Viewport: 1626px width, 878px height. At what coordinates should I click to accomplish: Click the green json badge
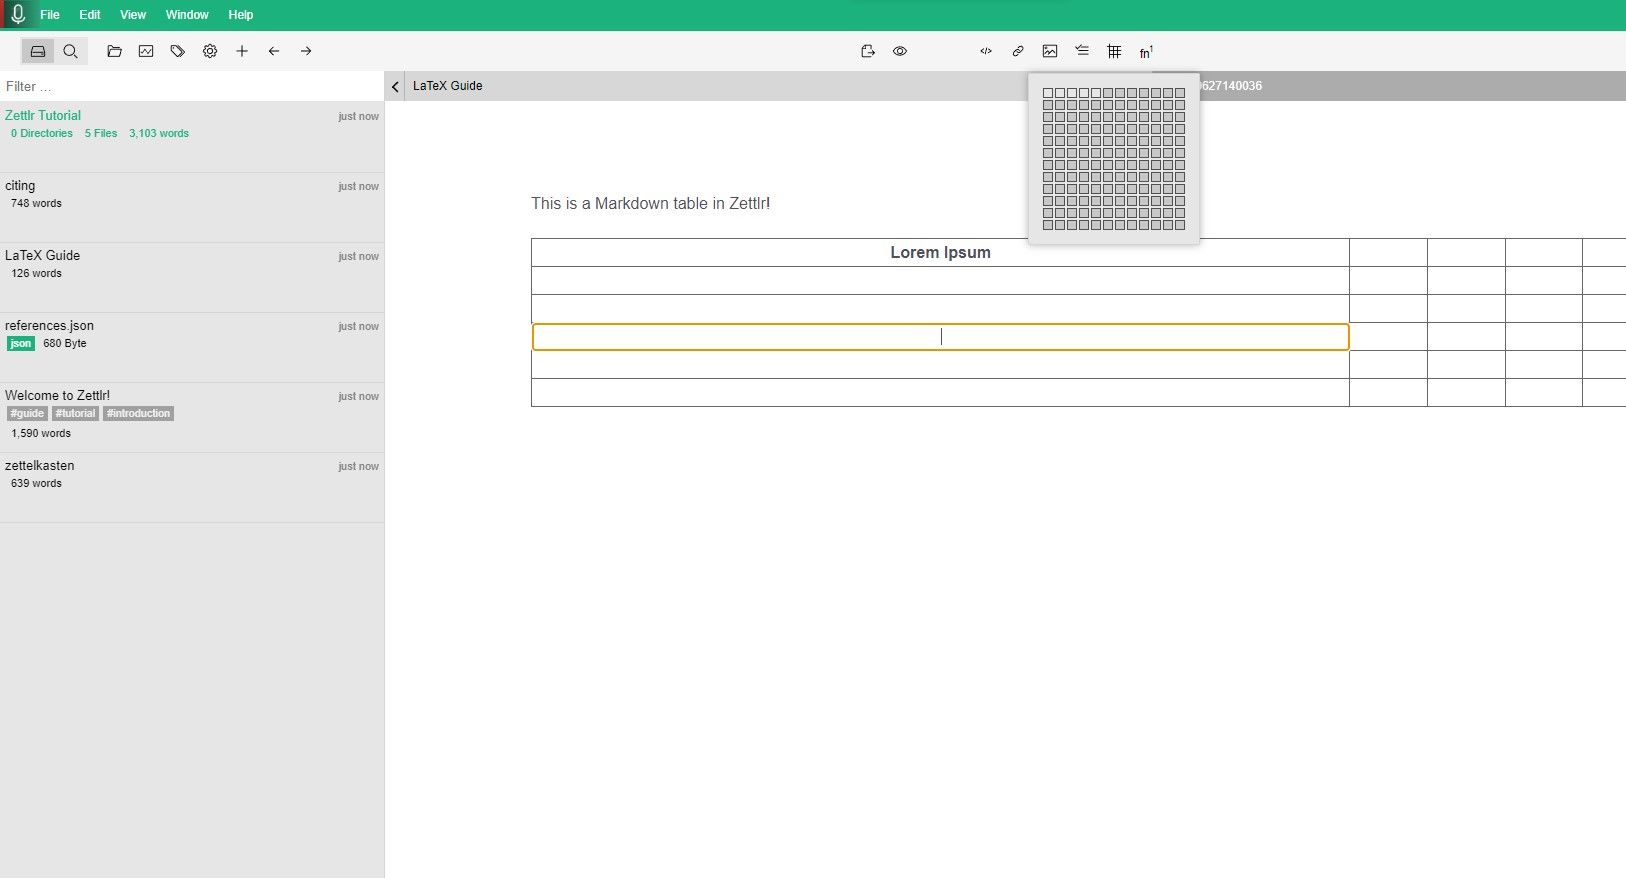pos(21,343)
